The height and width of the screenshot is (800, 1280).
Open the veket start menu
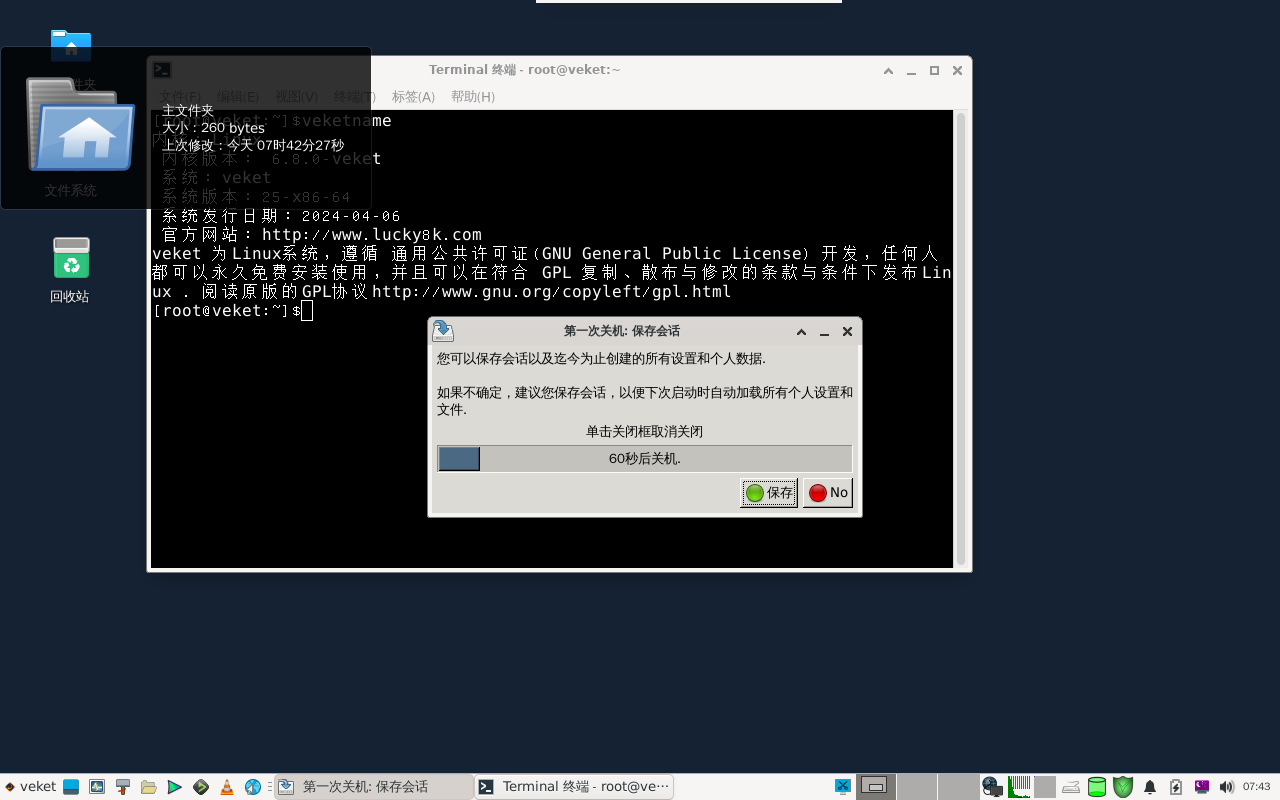[30, 787]
